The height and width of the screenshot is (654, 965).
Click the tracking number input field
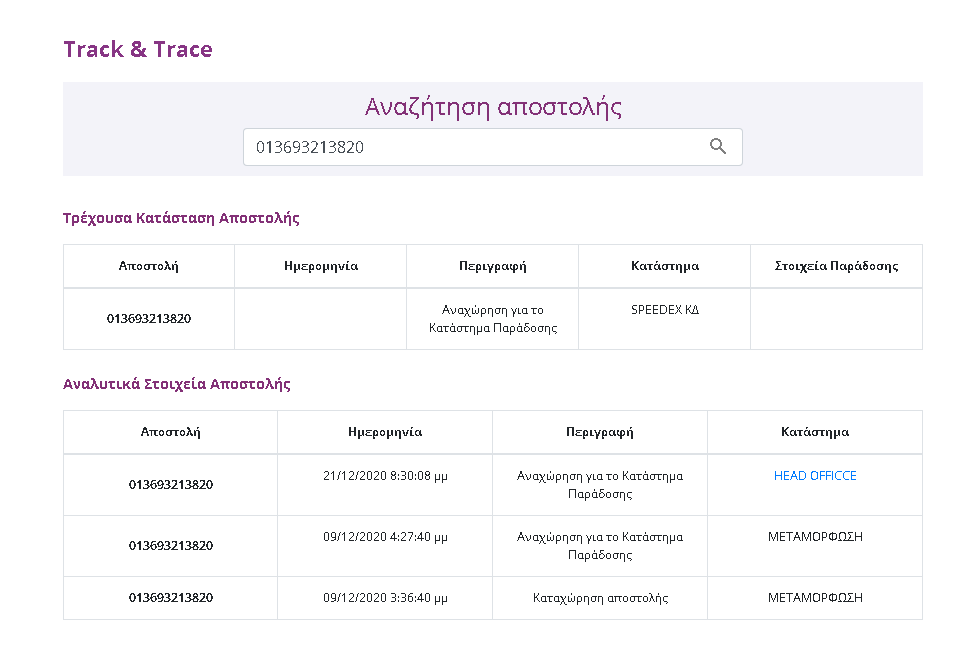click(470, 147)
